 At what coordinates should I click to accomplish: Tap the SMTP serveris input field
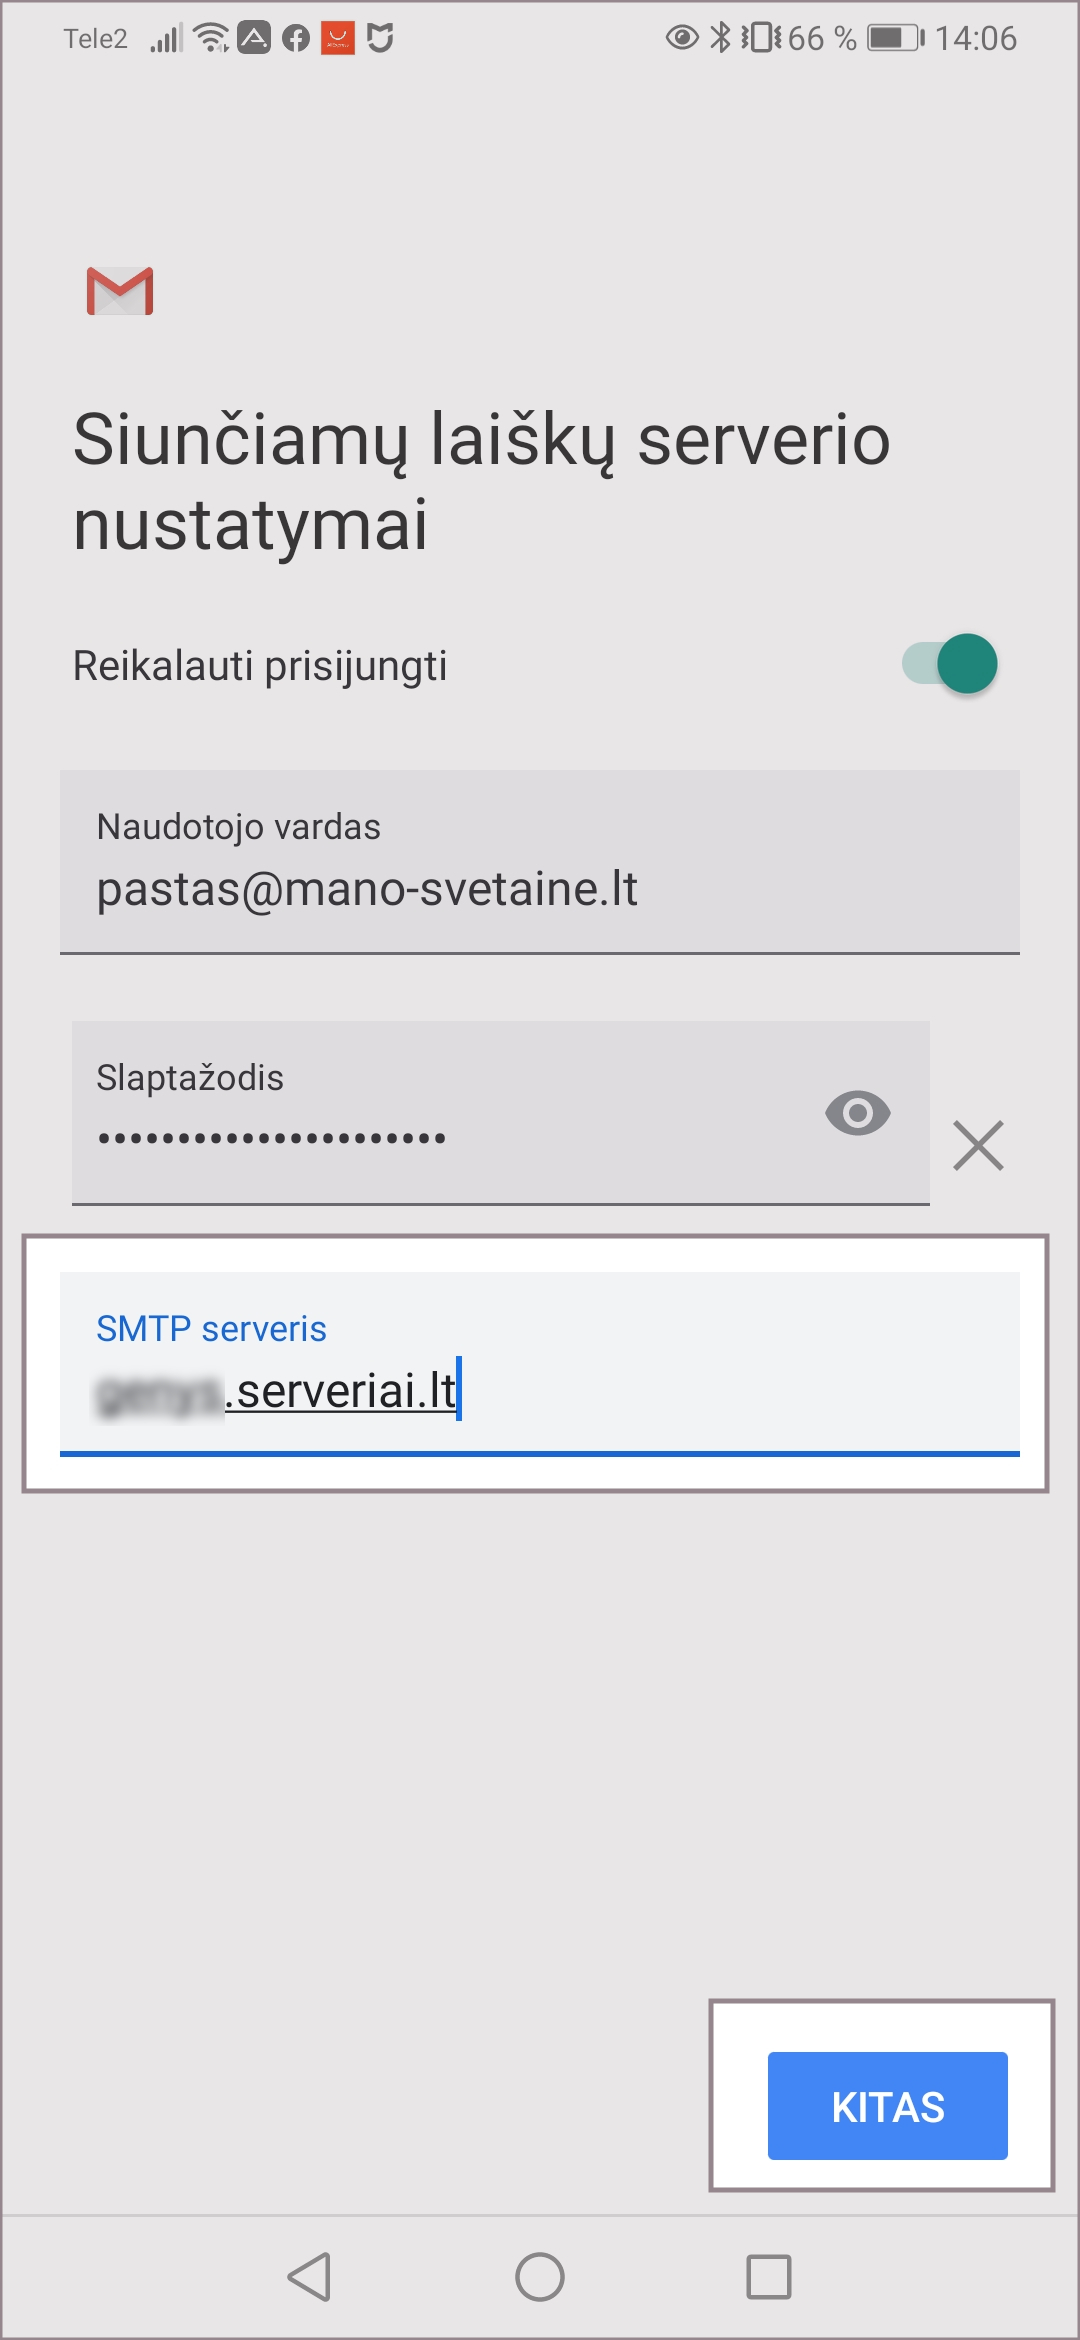point(540,1364)
